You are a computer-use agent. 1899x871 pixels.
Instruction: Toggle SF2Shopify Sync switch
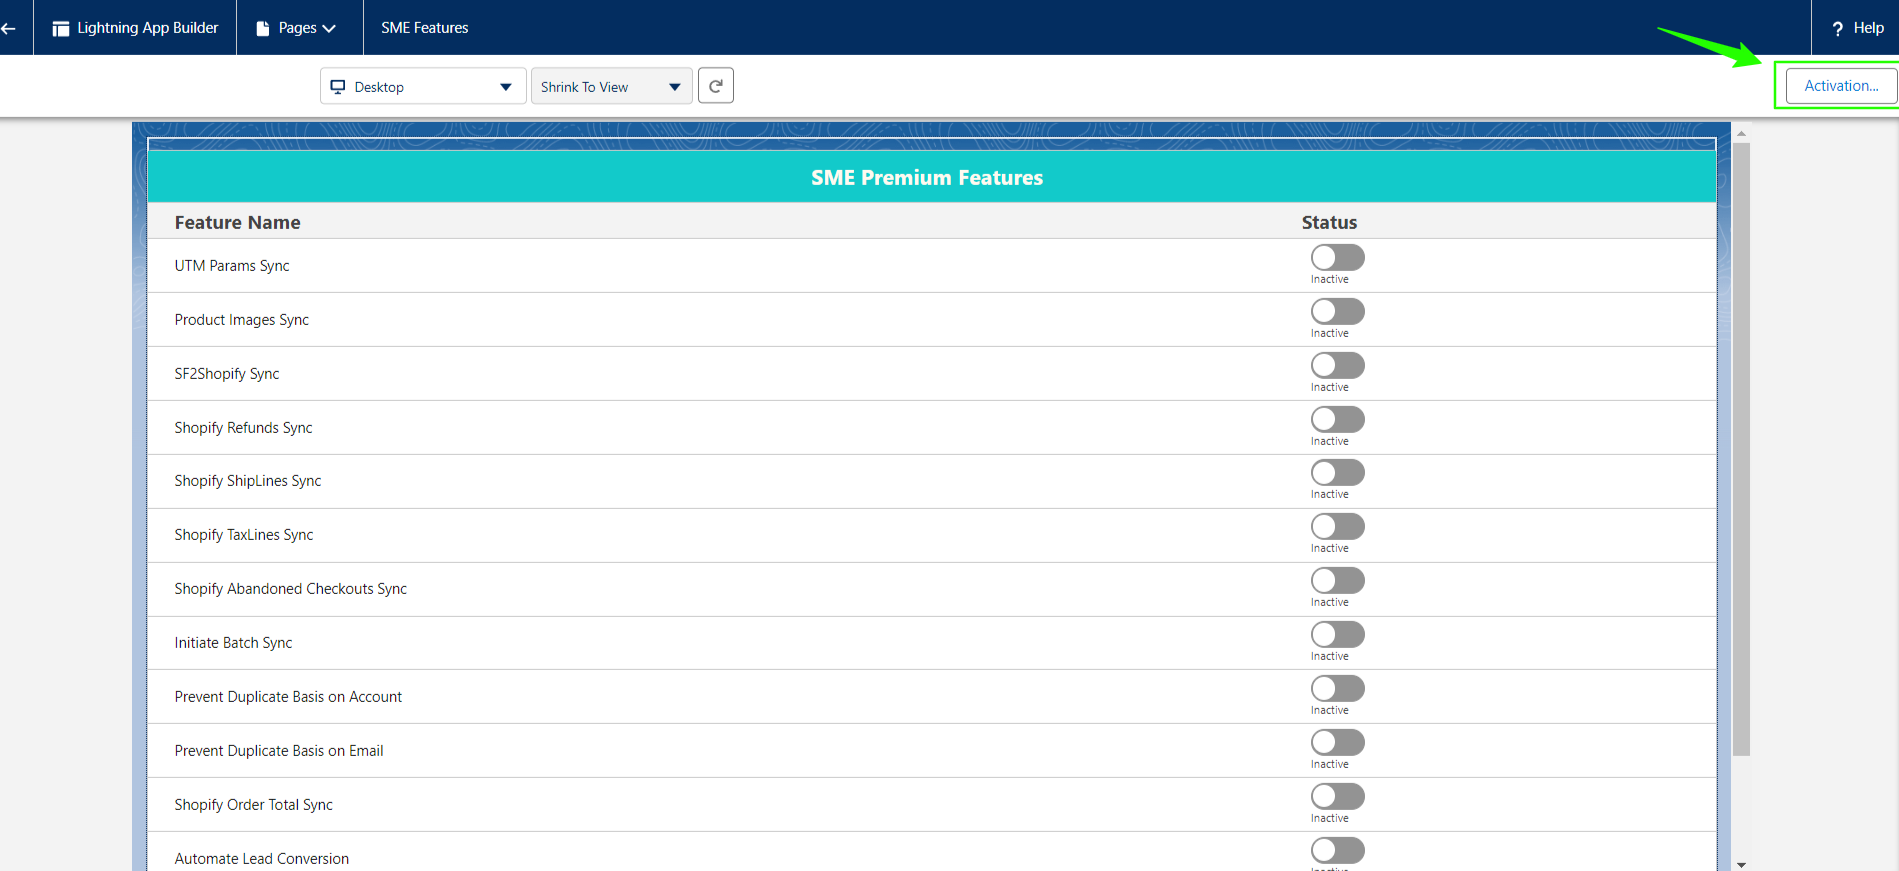tap(1337, 366)
